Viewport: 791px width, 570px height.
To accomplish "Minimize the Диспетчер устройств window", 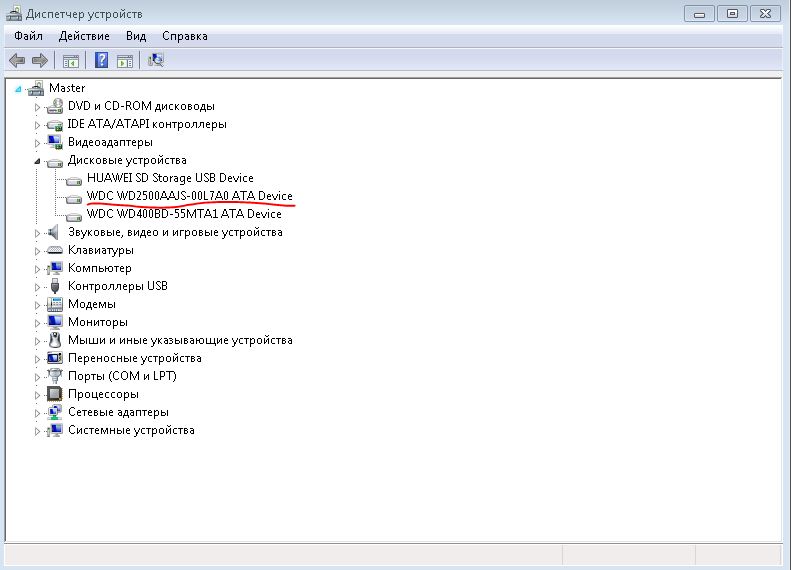I will point(699,14).
